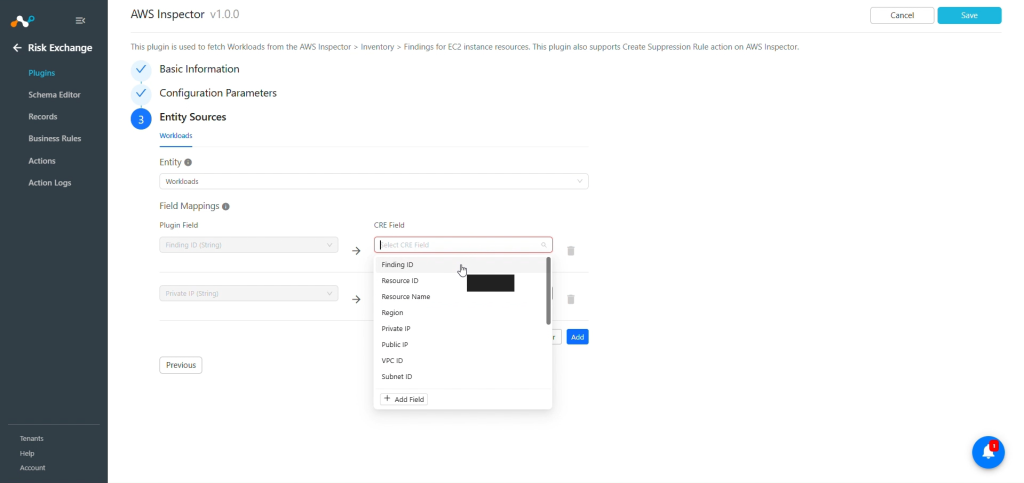Viewport: 1024px width, 483px height.
Task: Go back using Risk Exchange arrow
Action: [17, 48]
